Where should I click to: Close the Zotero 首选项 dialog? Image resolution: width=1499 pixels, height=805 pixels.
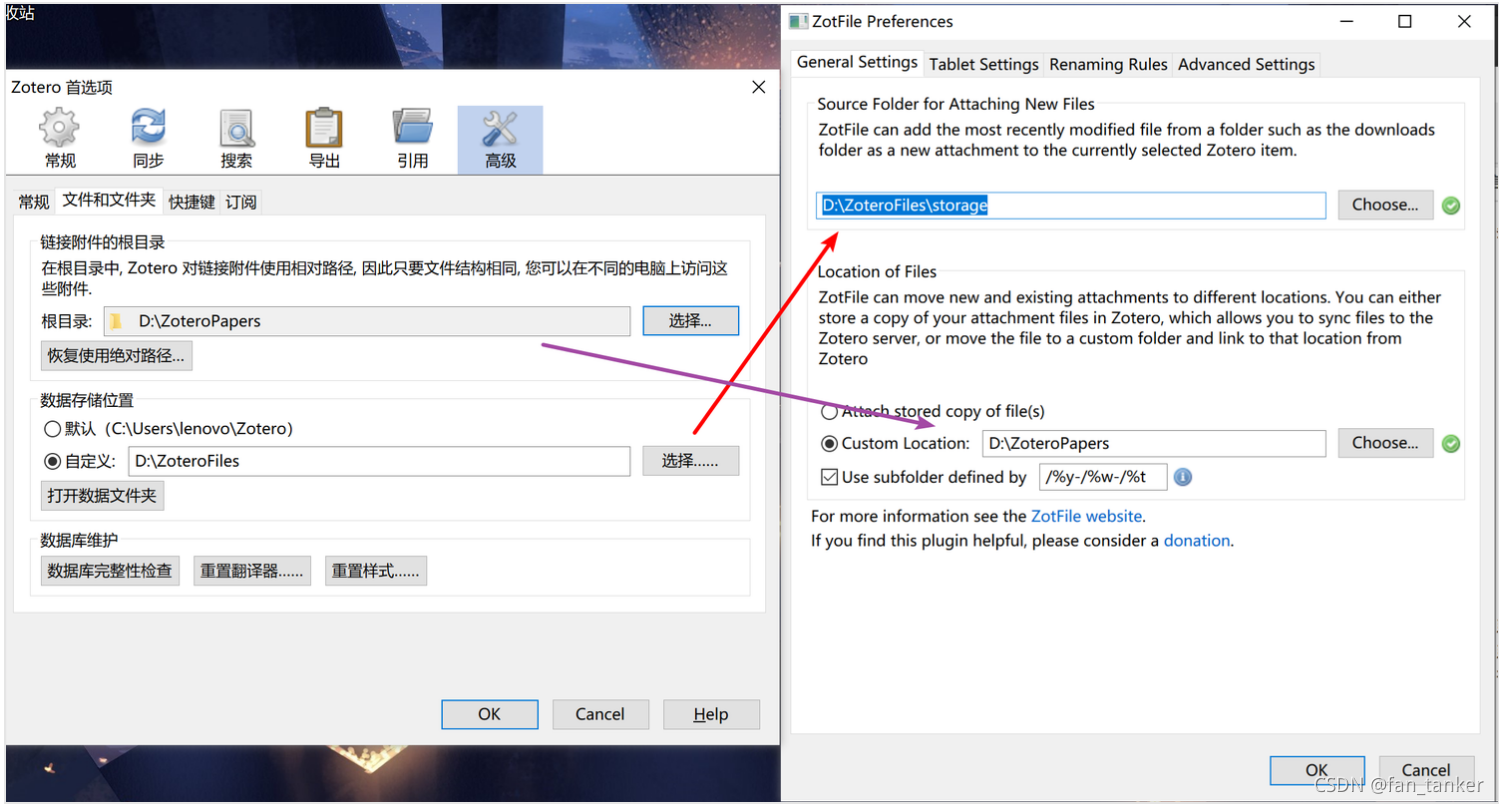(x=758, y=87)
